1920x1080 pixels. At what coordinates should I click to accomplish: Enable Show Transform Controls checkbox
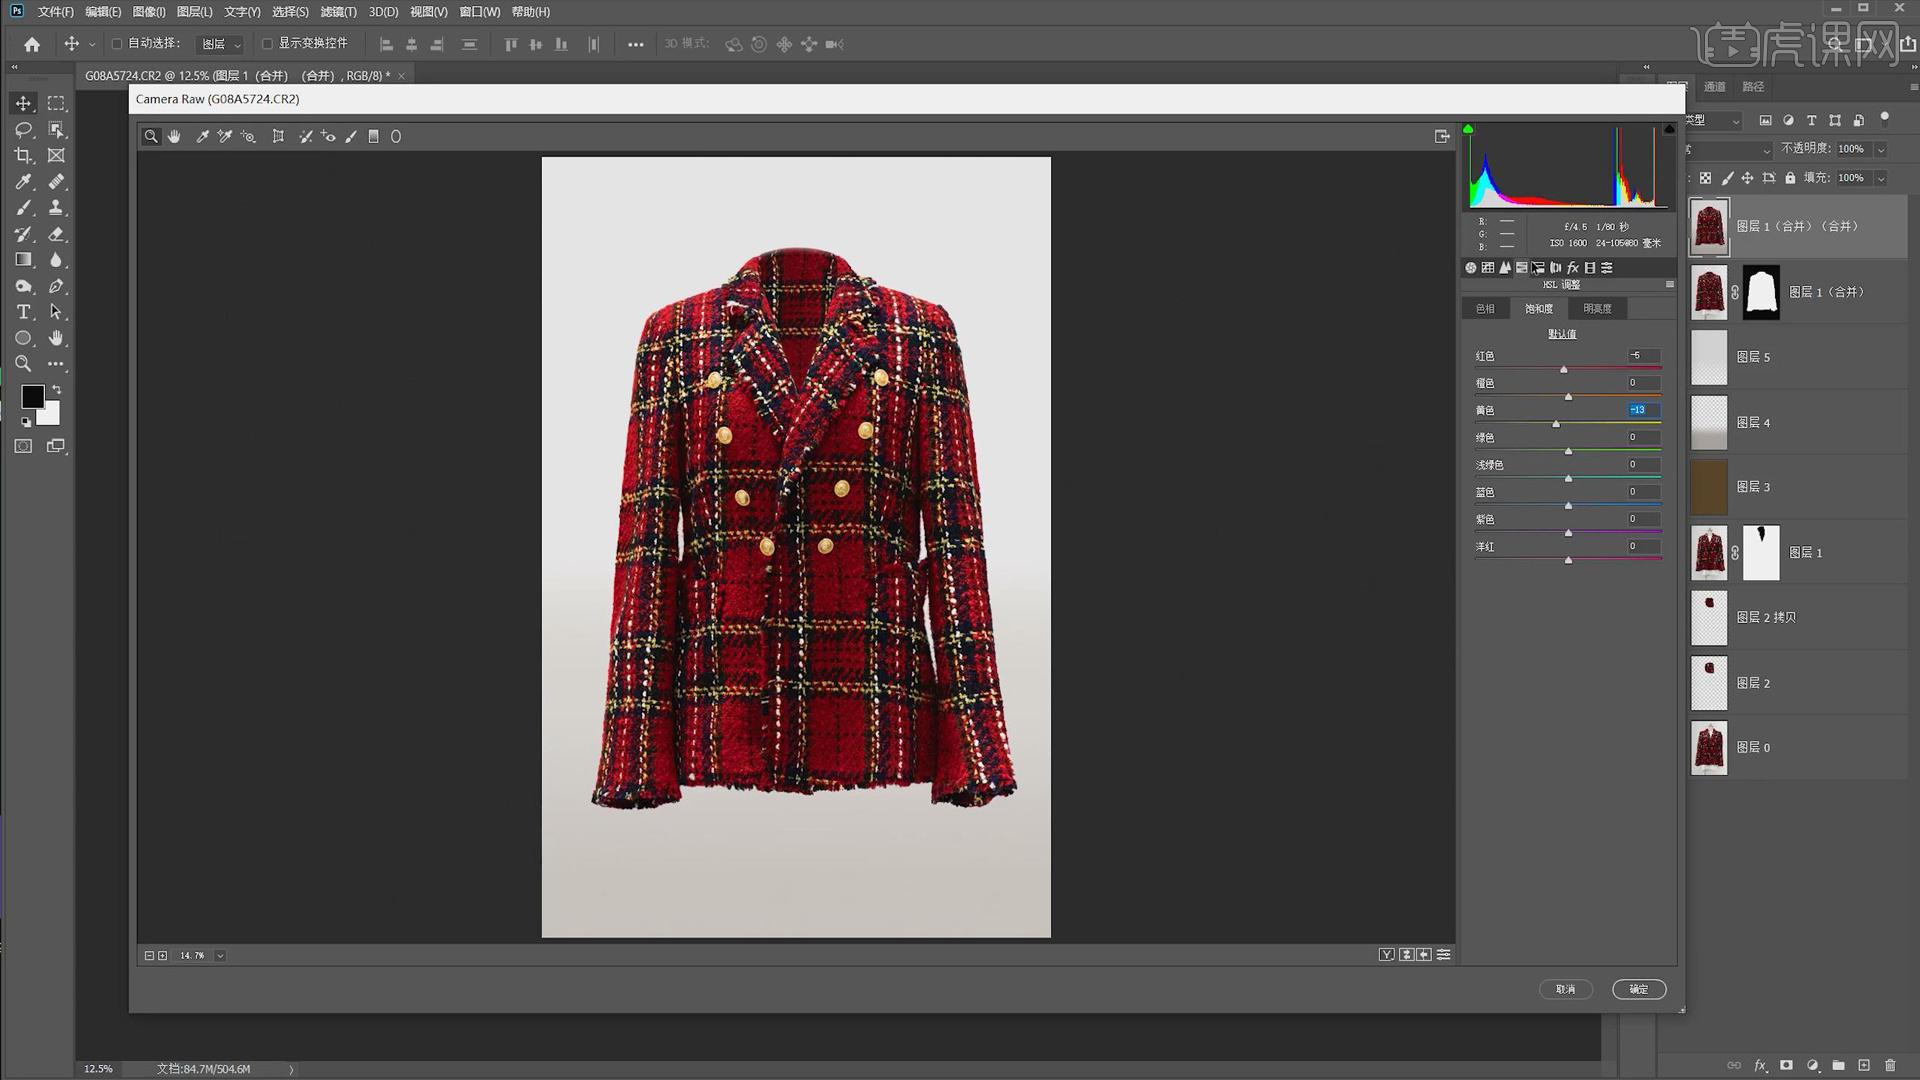267,44
